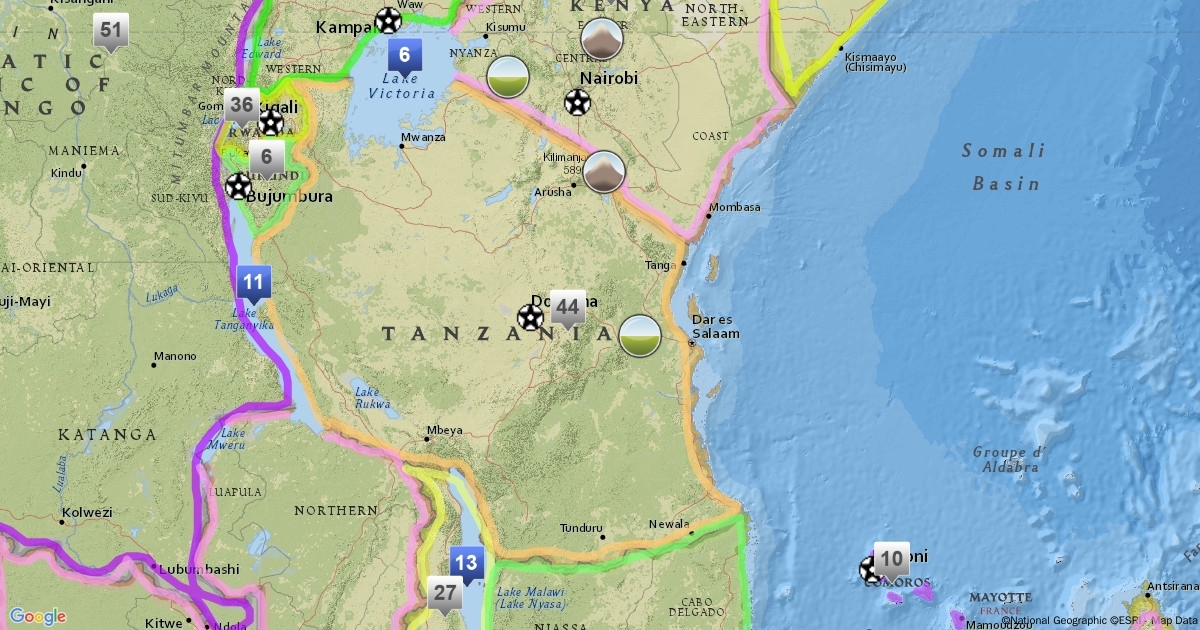Open blue marker 11 on Lake Tanganyika
The width and height of the screenshot is (1200, 630).
tap(254, 282)
